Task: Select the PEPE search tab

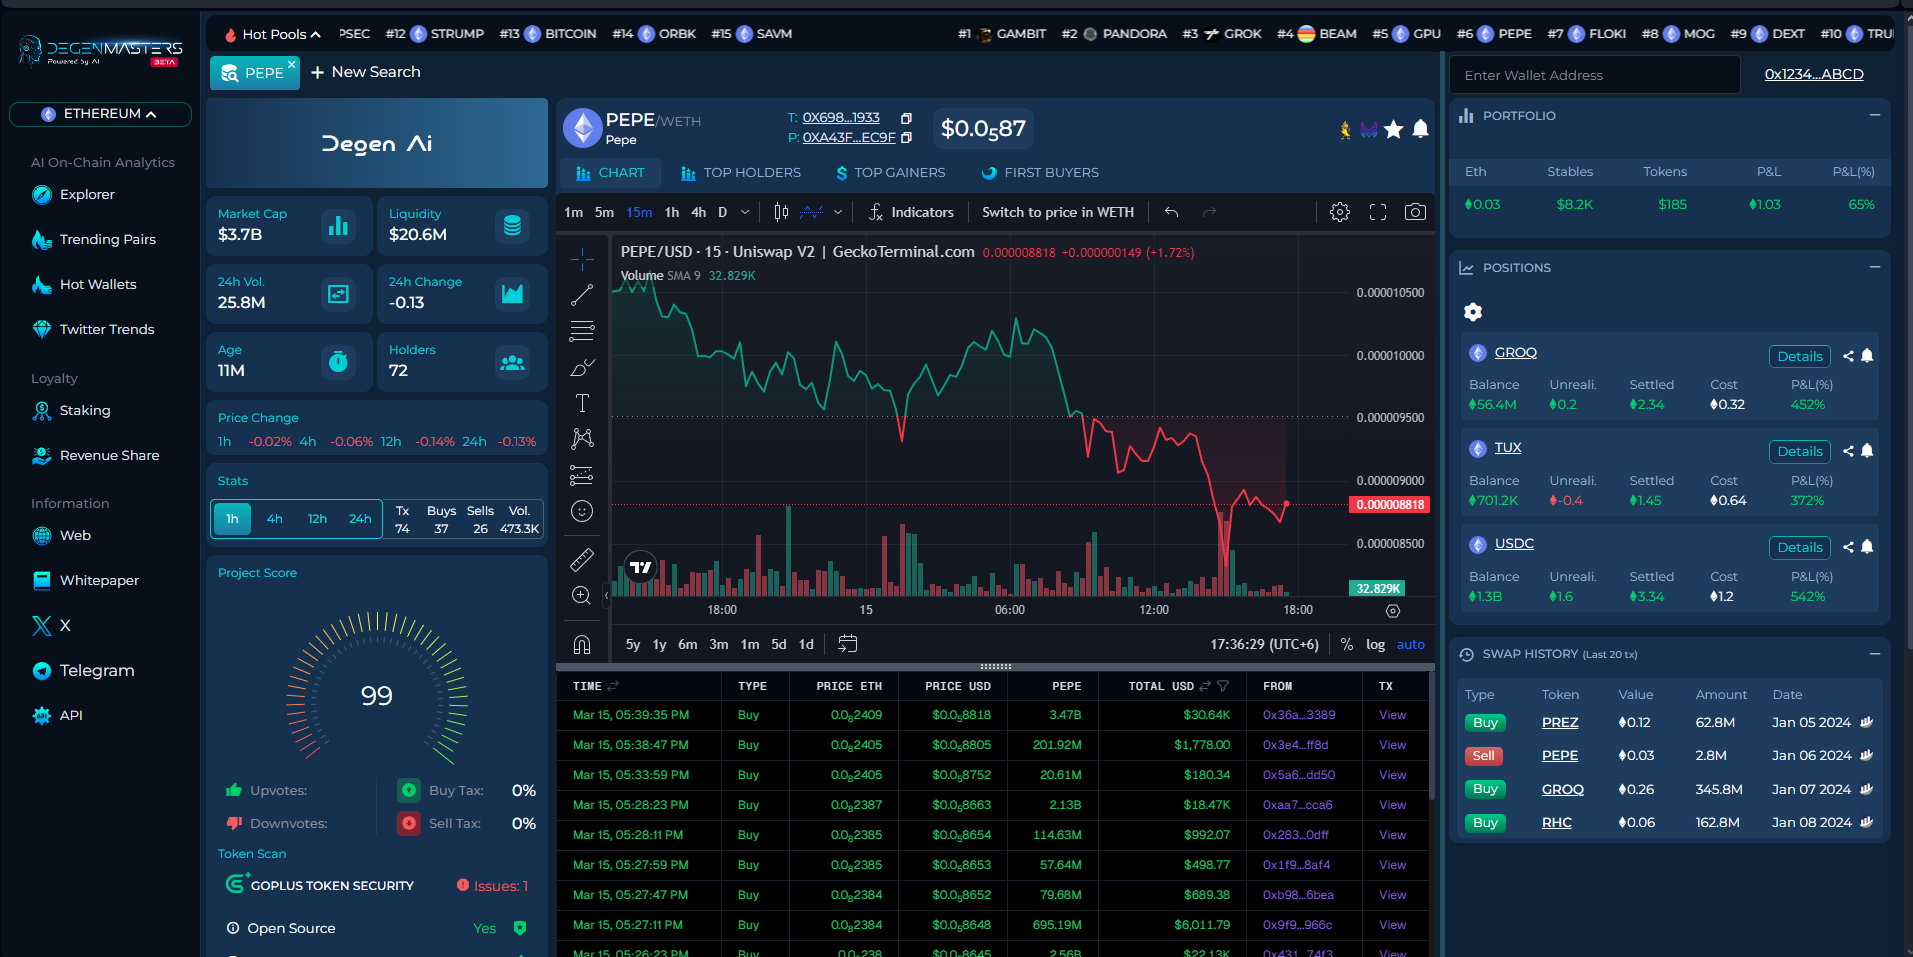Action: click(x=254, y=73)
